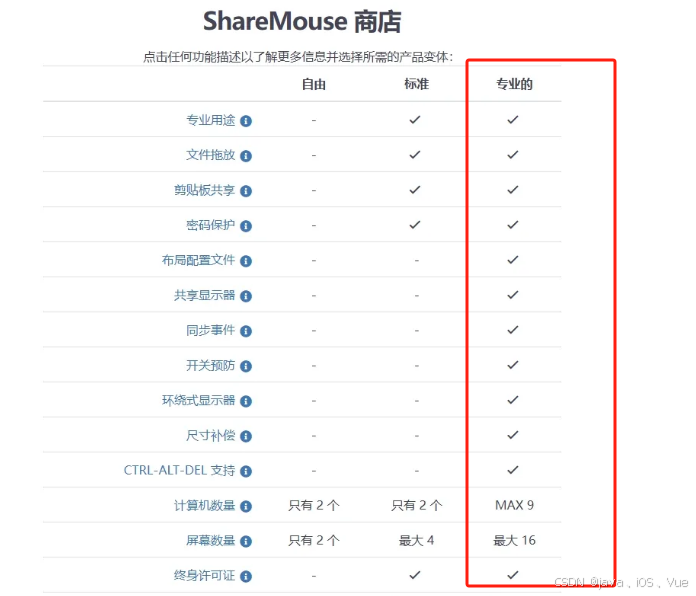Click the 标准 checkmark for 终身许可证
This screenshot has width=696, height=596.
pyautogui.click(x=415, y=575)
